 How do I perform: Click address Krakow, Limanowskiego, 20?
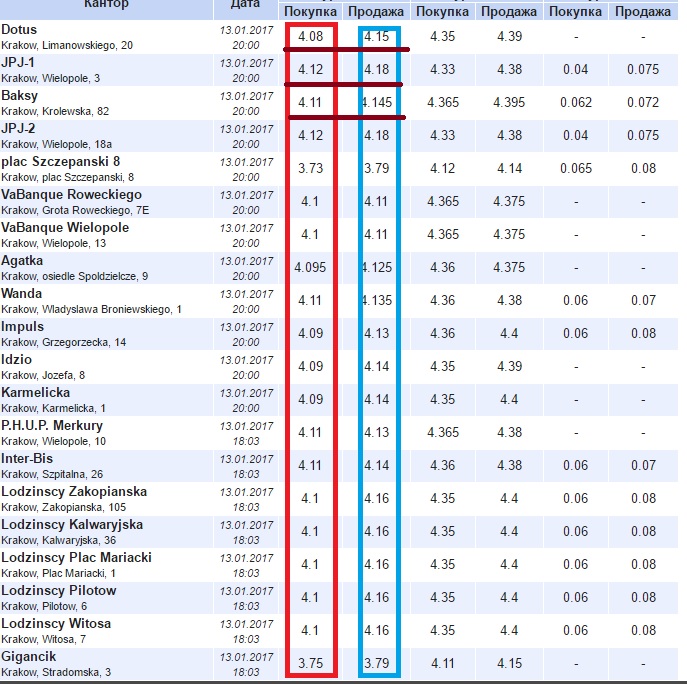[x=67, y=46]
